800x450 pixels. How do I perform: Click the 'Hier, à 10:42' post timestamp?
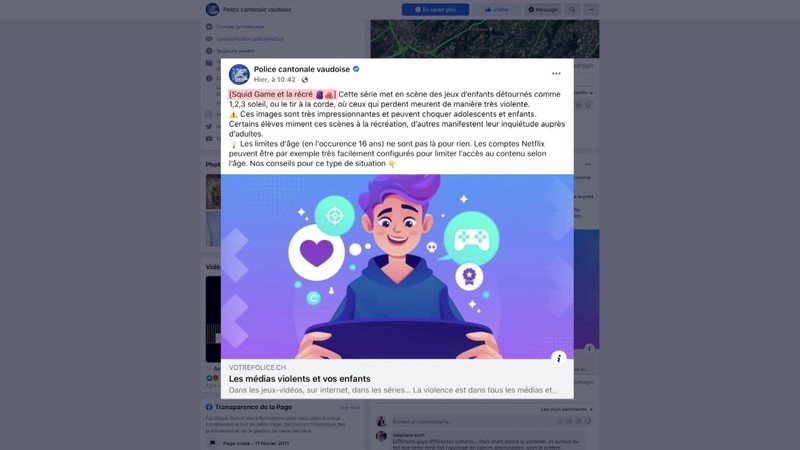click(x=274, y=80)
